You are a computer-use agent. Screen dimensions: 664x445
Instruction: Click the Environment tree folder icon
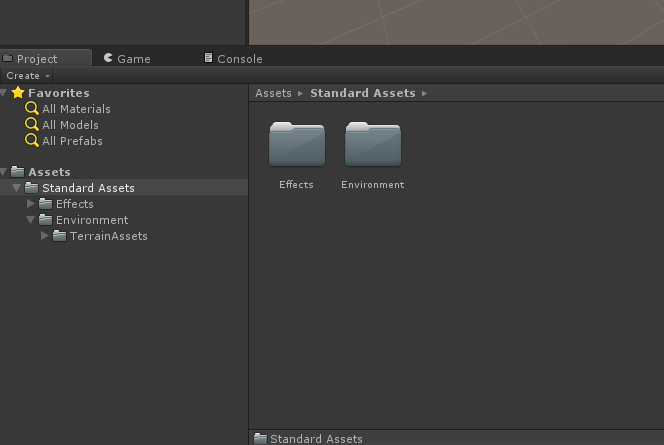coord(45,219)
